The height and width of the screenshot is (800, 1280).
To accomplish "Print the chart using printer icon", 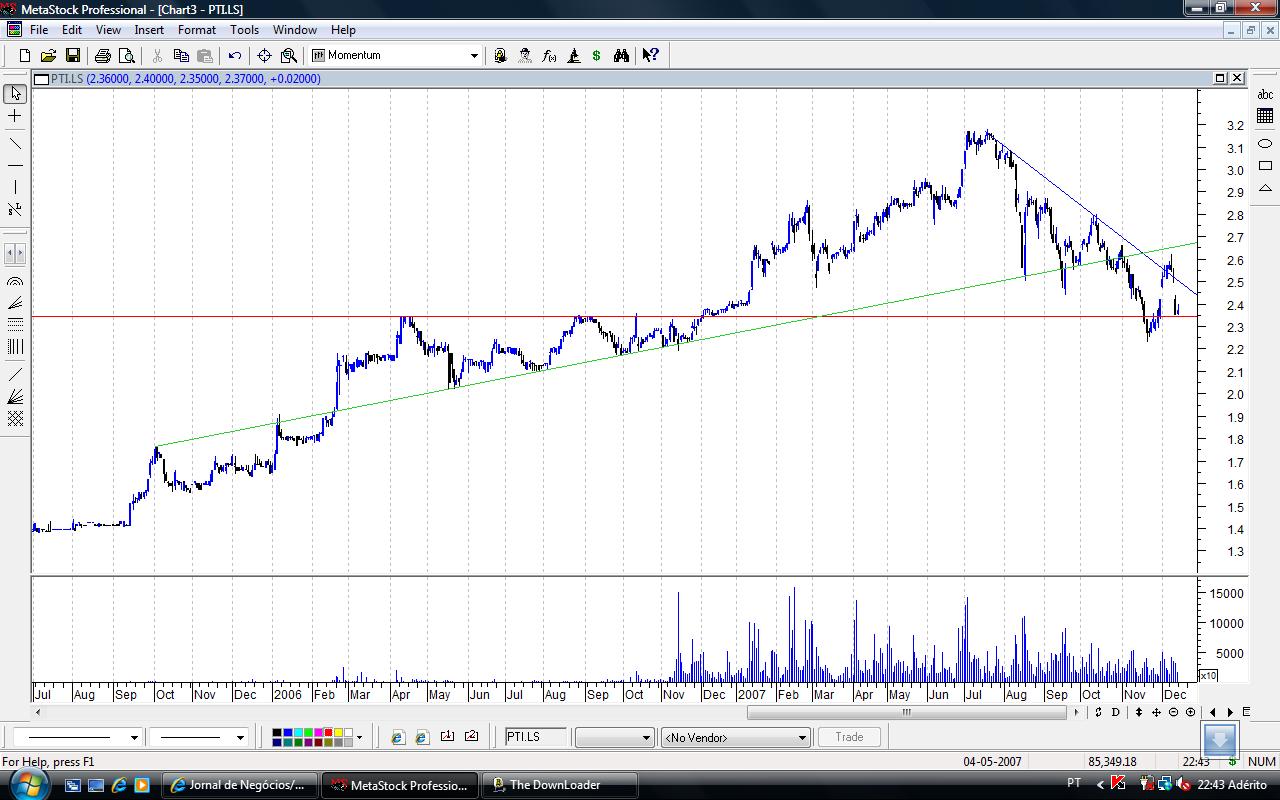I will (103, 56).
